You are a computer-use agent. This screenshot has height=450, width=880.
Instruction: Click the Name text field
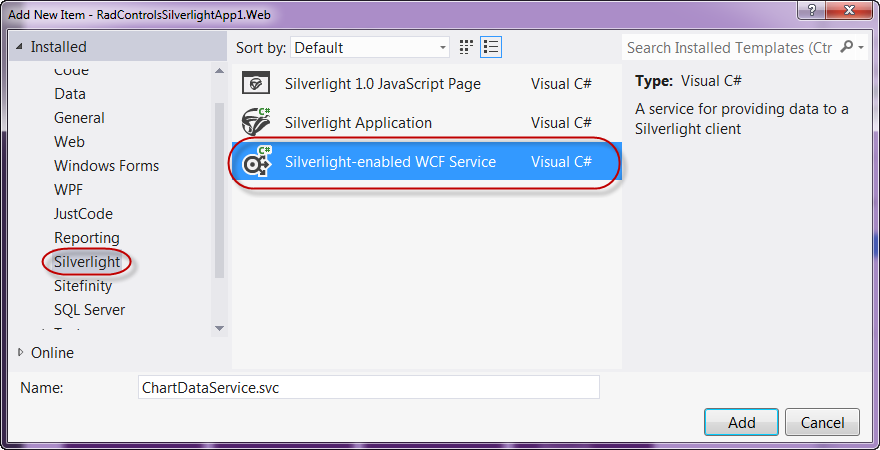[x=368, y=387]
